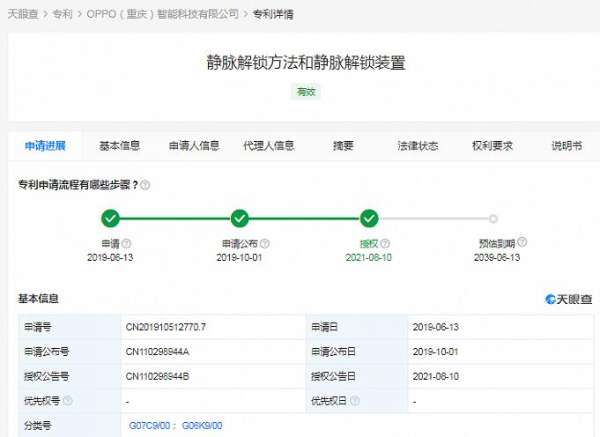Viewport: 600px width, 437px height.
Task: Open OPPO（重庆）智能科技有限公司 breadcrumb link
Action: [x=163, y=14]
